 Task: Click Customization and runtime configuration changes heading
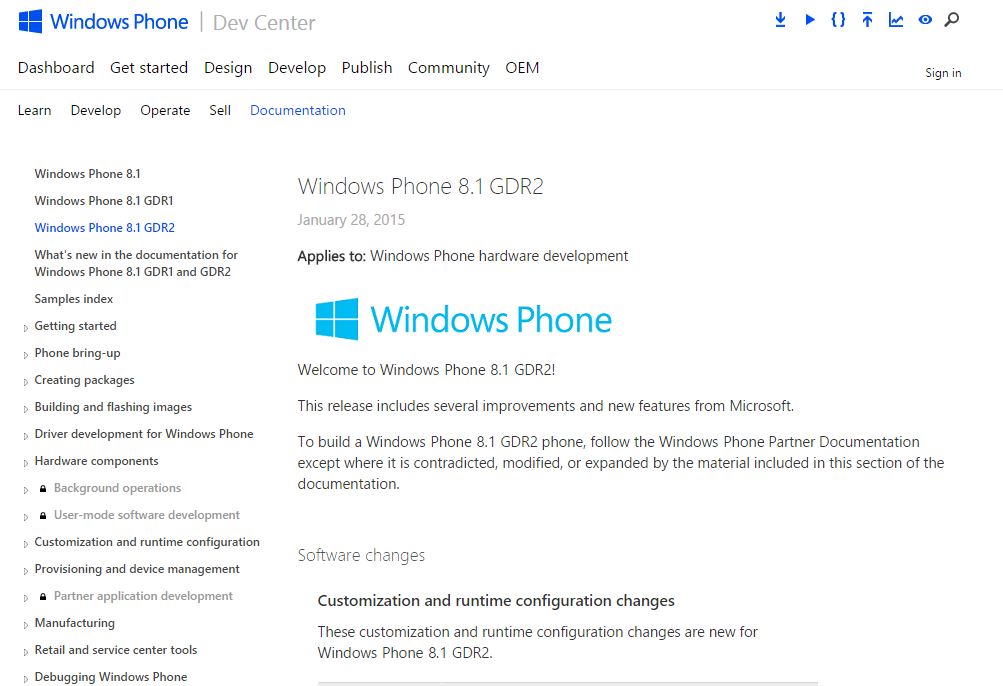point(496,601)
